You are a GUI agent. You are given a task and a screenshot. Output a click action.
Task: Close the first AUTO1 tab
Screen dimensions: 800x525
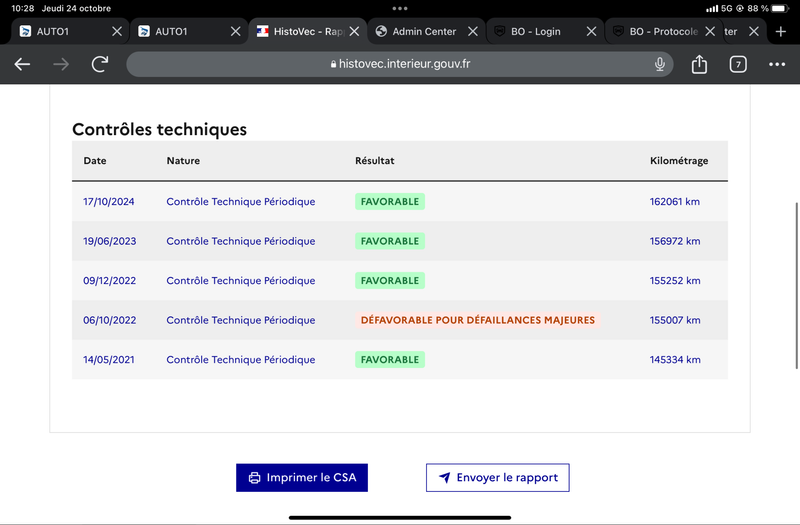coord(117,32)
